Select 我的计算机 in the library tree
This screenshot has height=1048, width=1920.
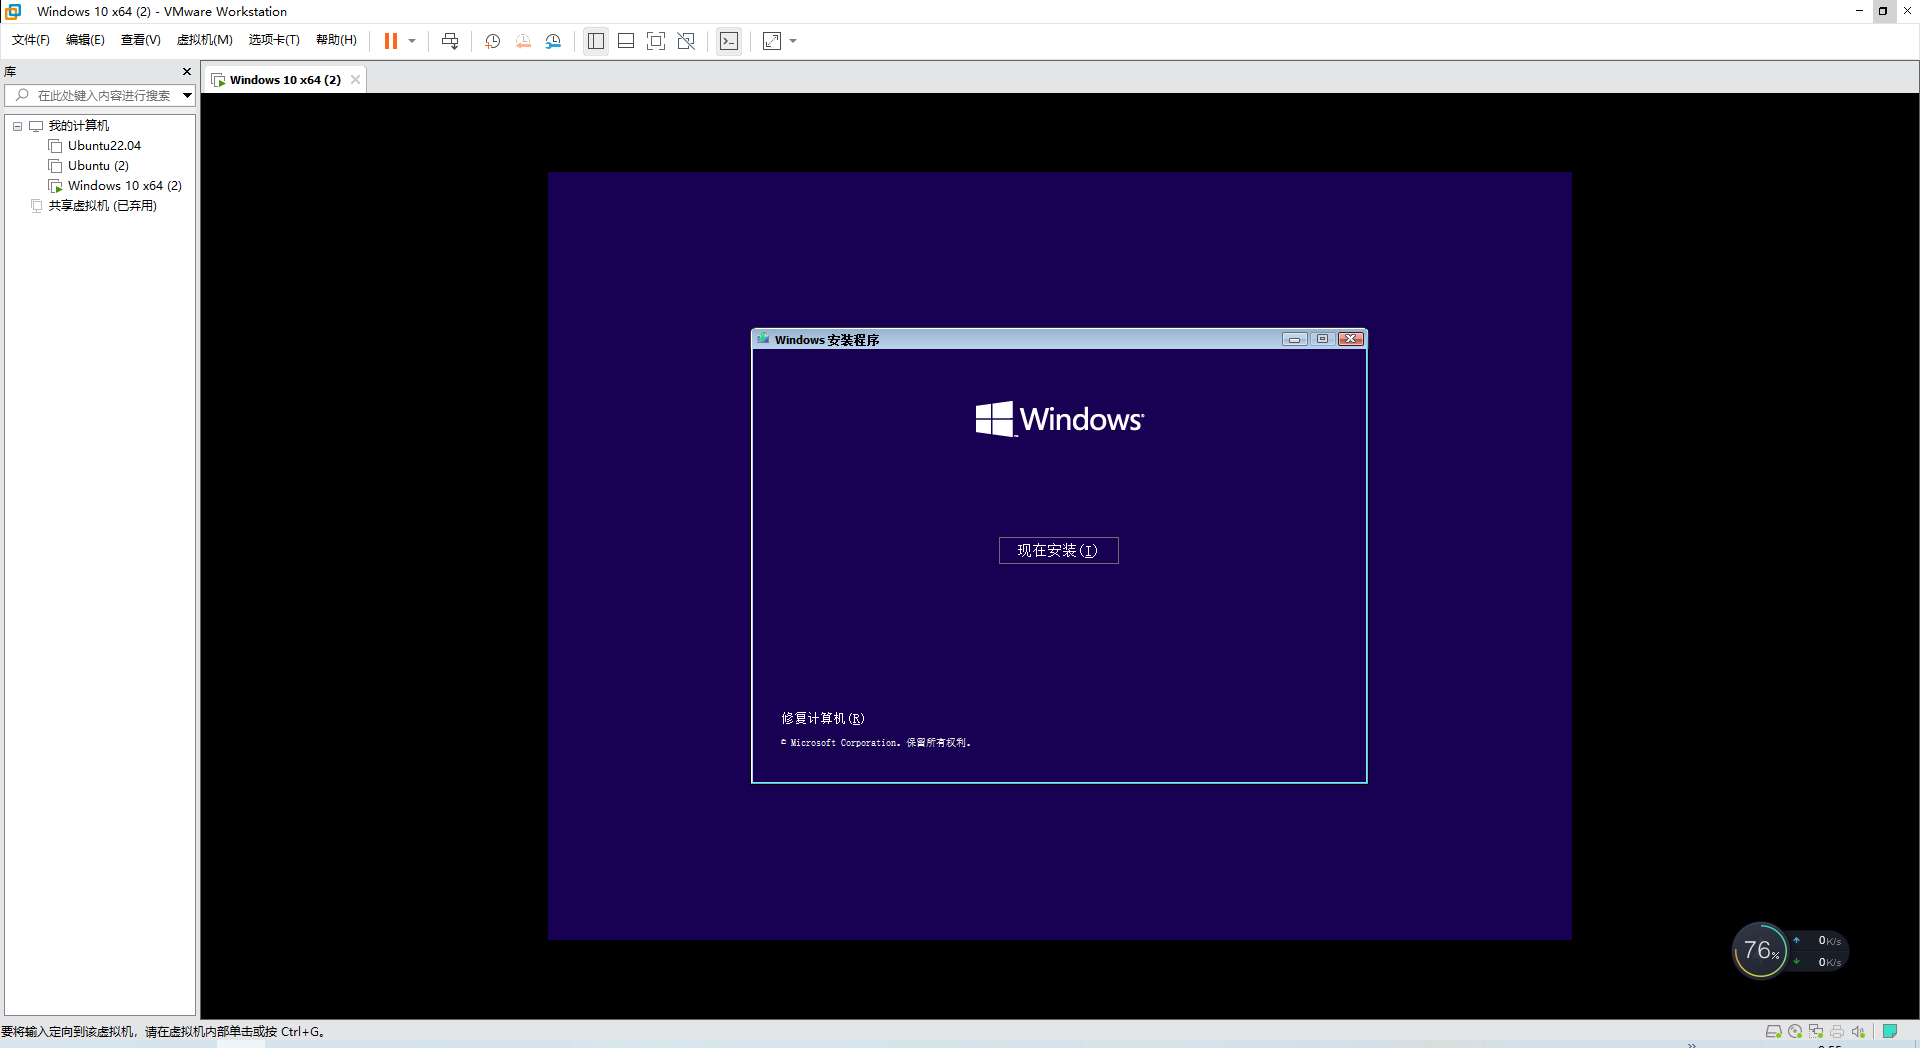click(79, 126)
